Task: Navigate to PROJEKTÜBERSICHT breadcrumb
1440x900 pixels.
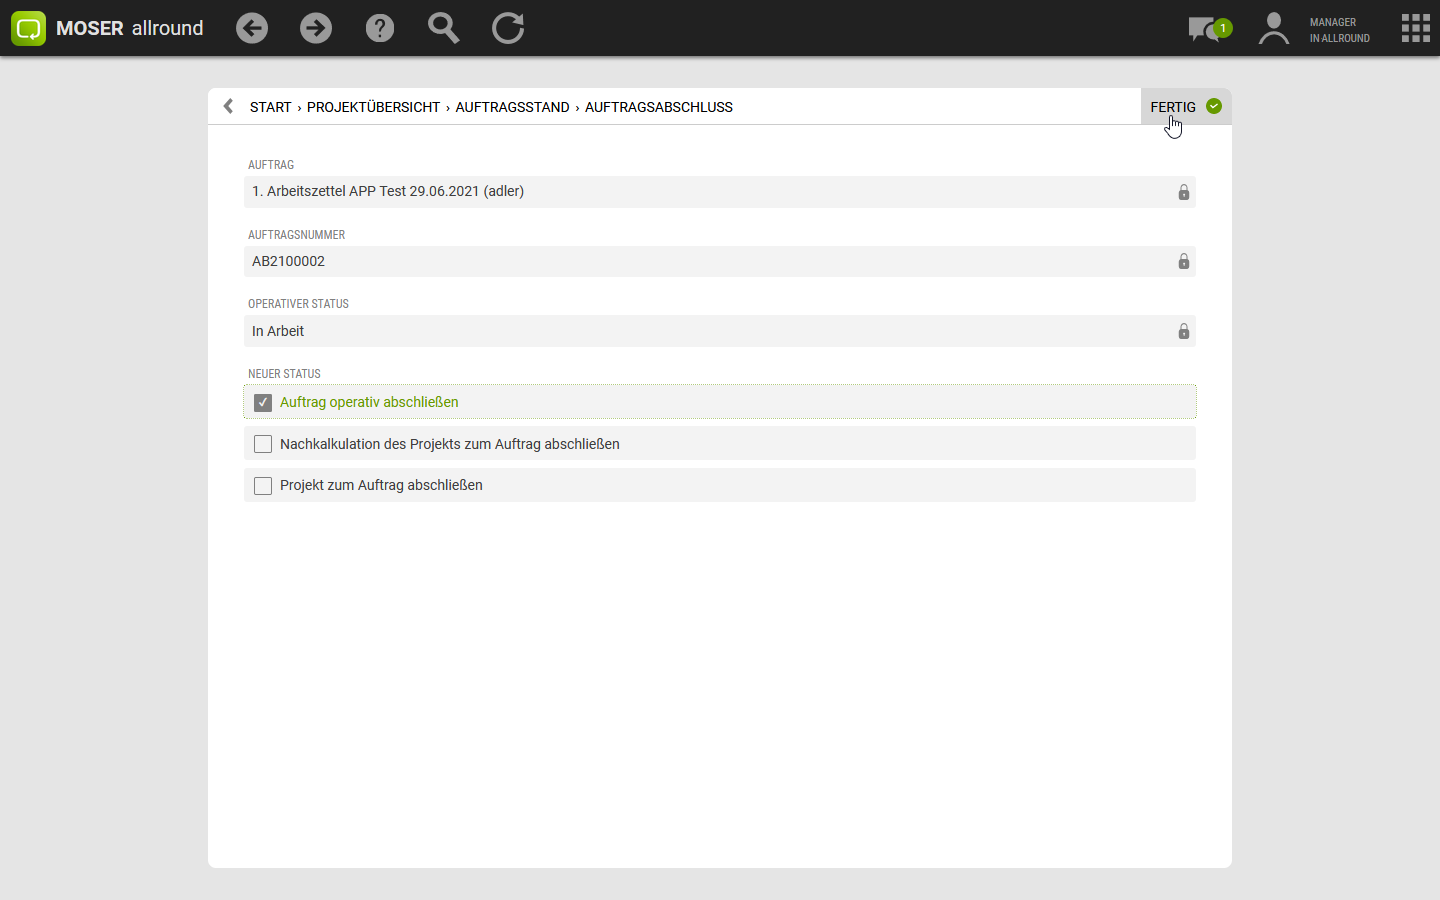Action: click(373, 107)
